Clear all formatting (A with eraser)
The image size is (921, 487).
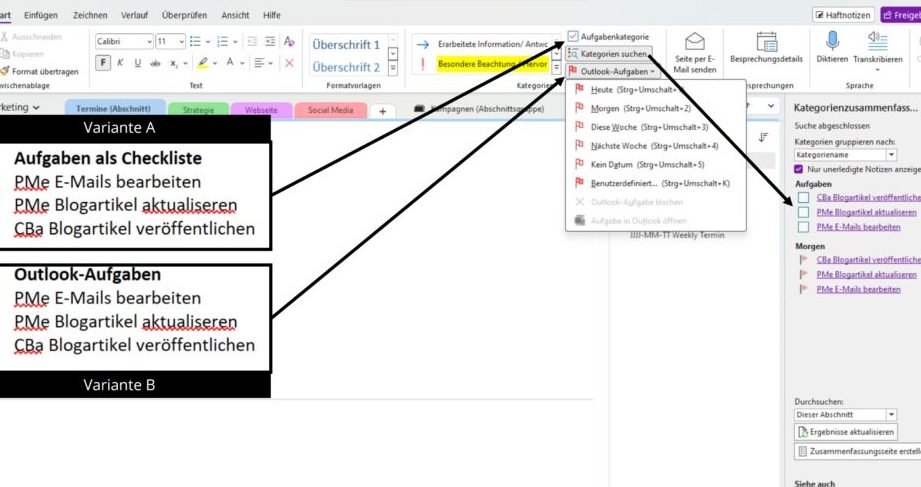point(289,41)
